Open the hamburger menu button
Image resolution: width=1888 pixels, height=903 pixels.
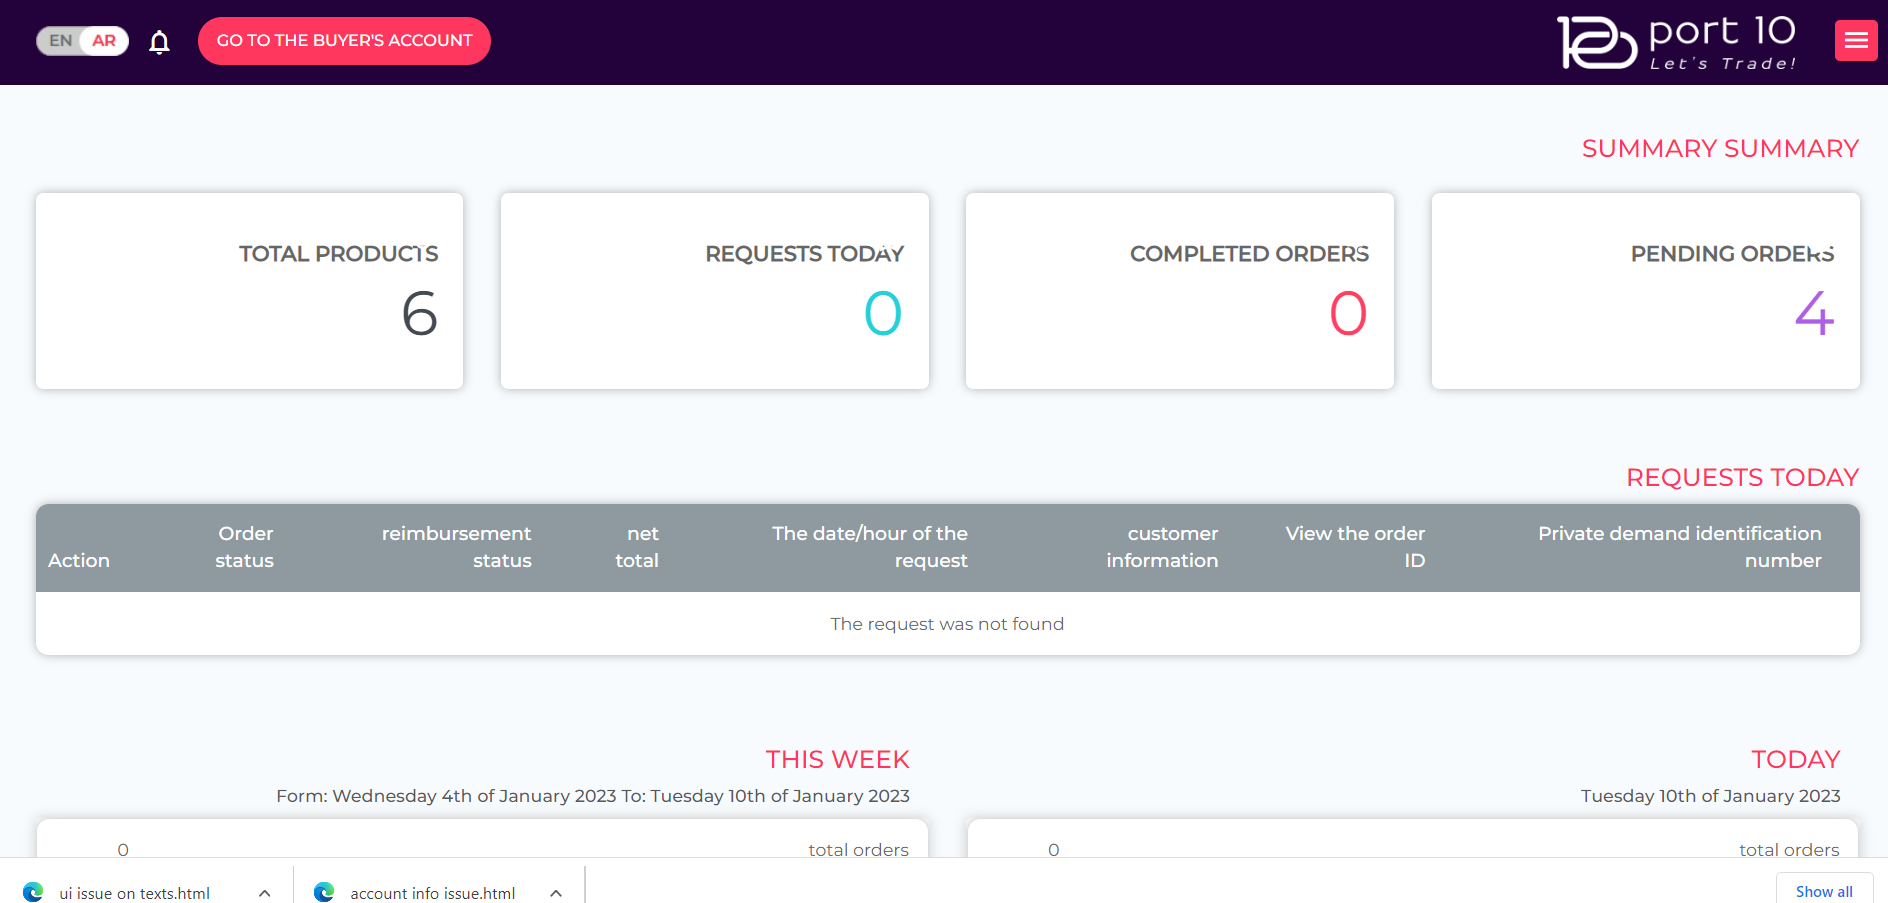point(1856,41)
